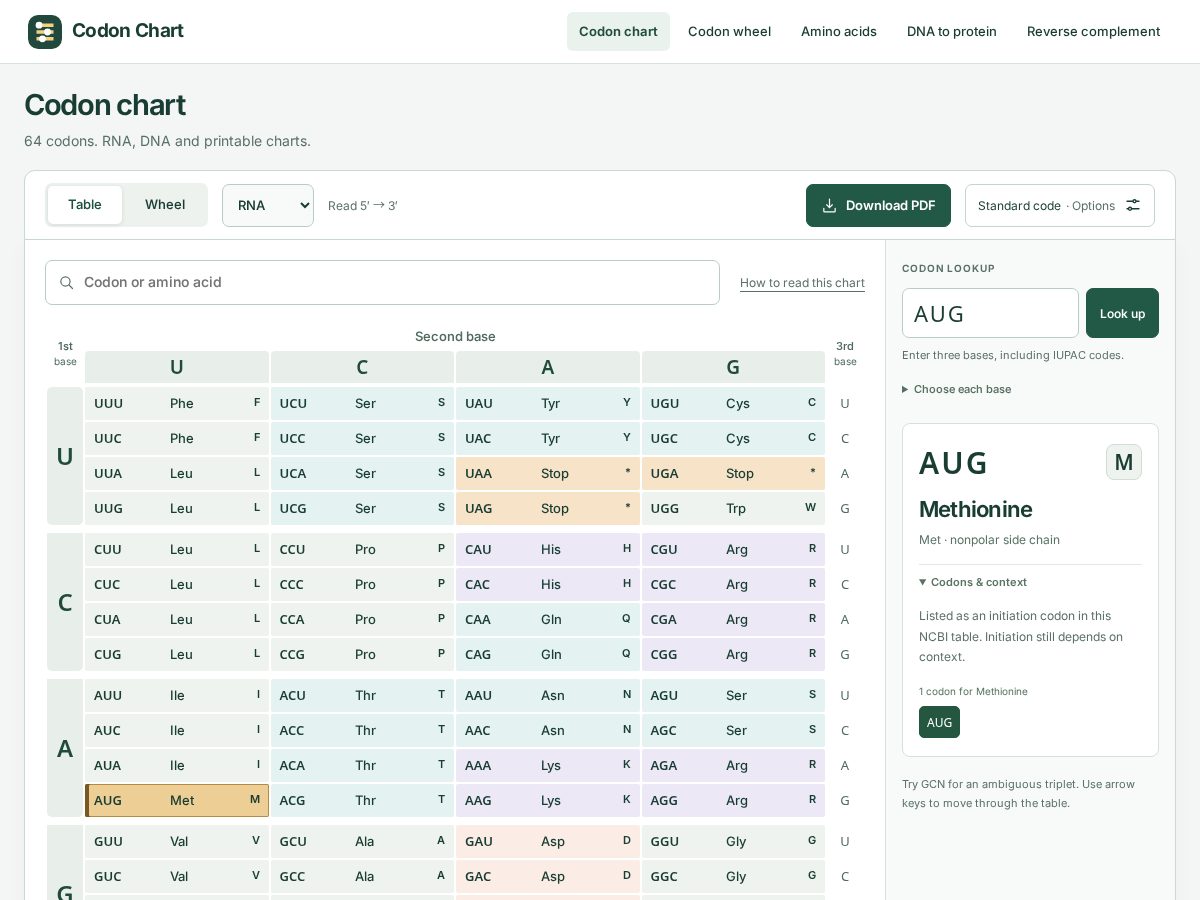Select the AGA Arg cell
This screenshot has width=1200, height=900.
733,765
